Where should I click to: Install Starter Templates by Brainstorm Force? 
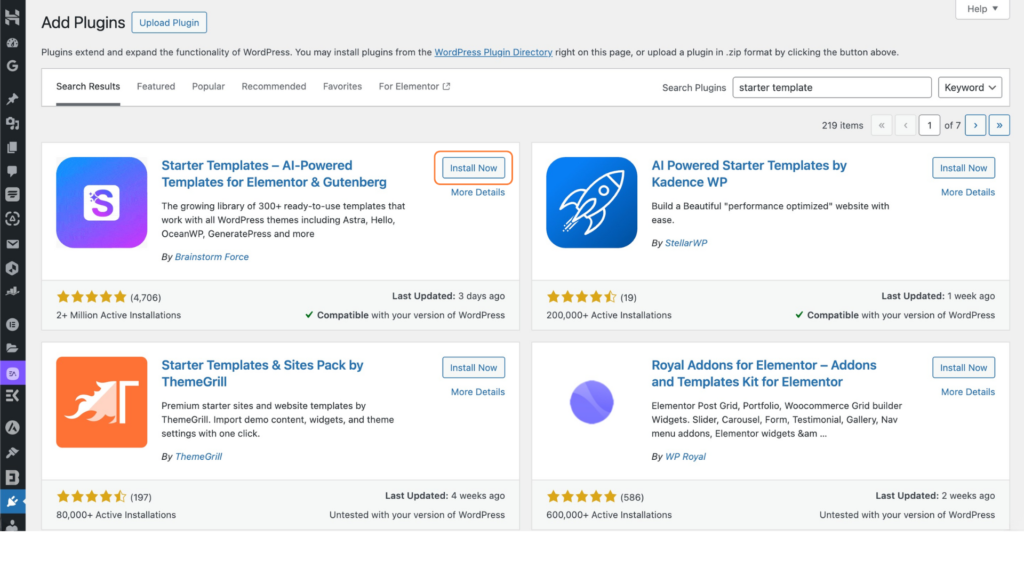click(473, 168)
